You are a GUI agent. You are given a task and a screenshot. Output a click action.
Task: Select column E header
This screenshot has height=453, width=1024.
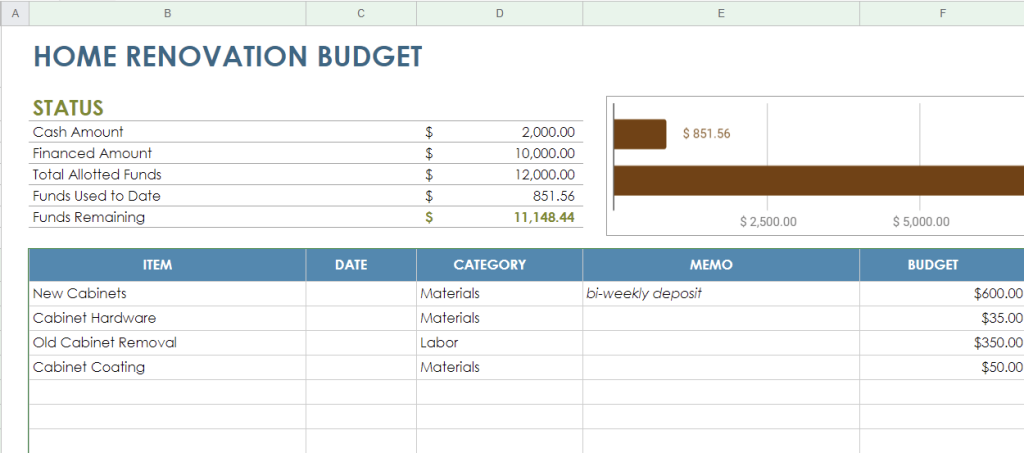(720, 13)
